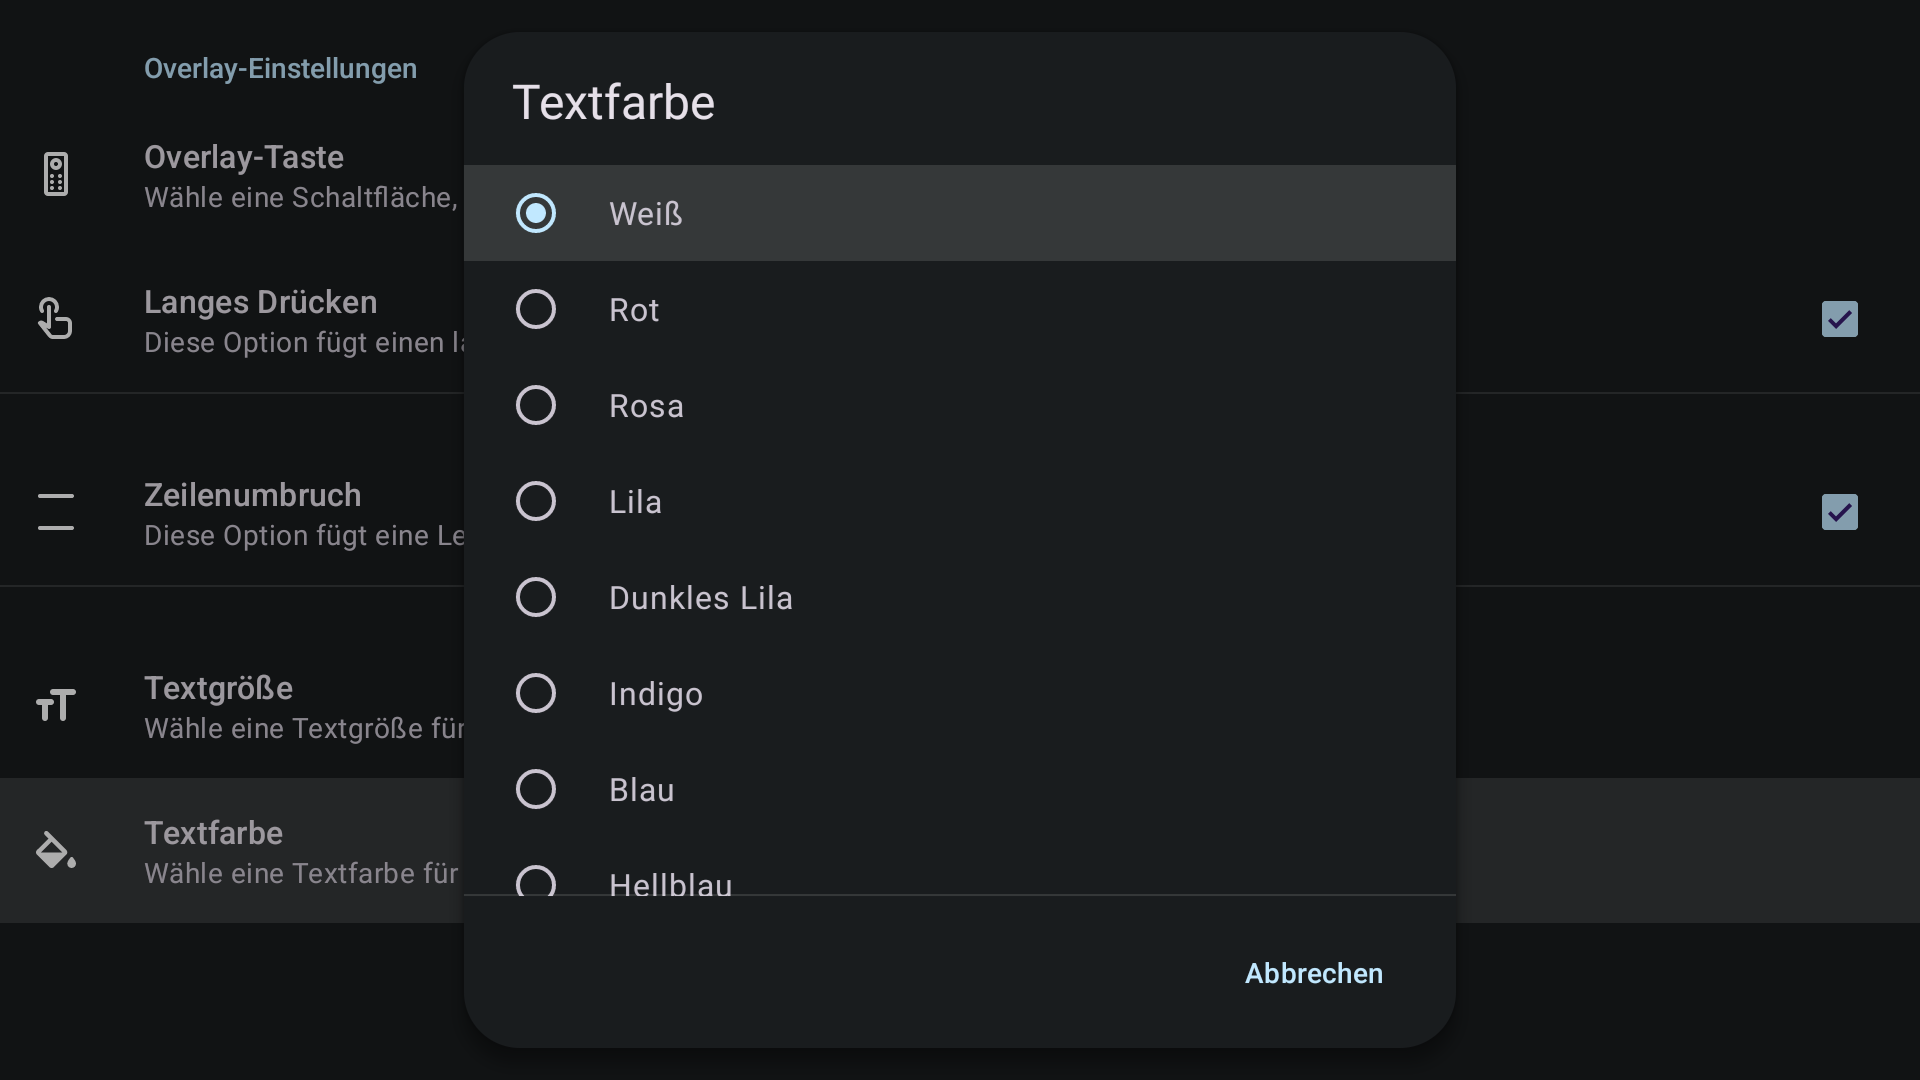Viewport: 1920px width, 1080px height.
Task: Click the text size icon beside Textgröße
Action: [56, 706]
